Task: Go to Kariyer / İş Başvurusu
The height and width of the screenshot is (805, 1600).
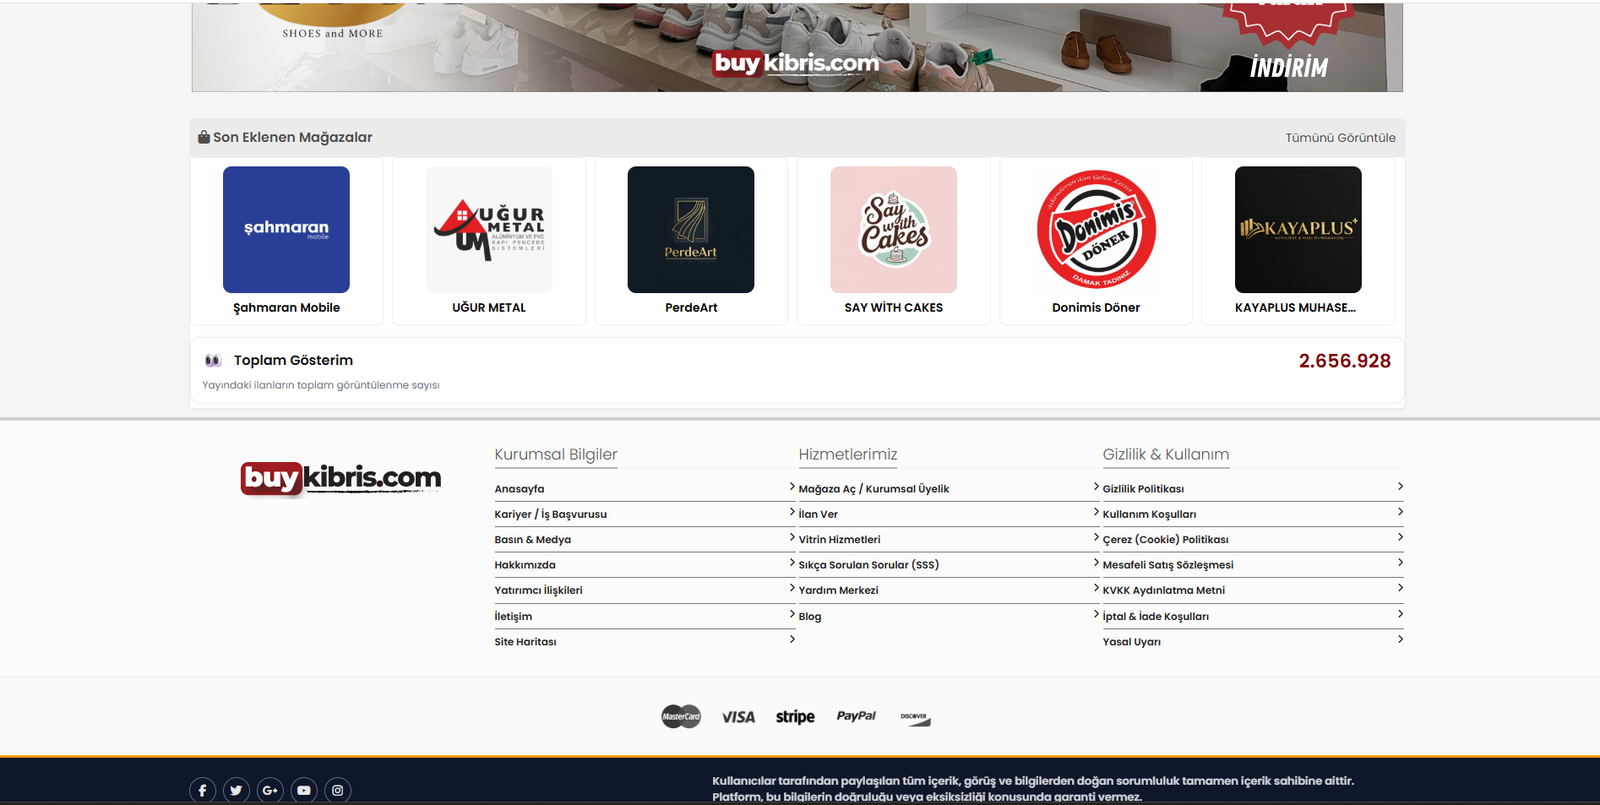Action: [x=550, y=514]
